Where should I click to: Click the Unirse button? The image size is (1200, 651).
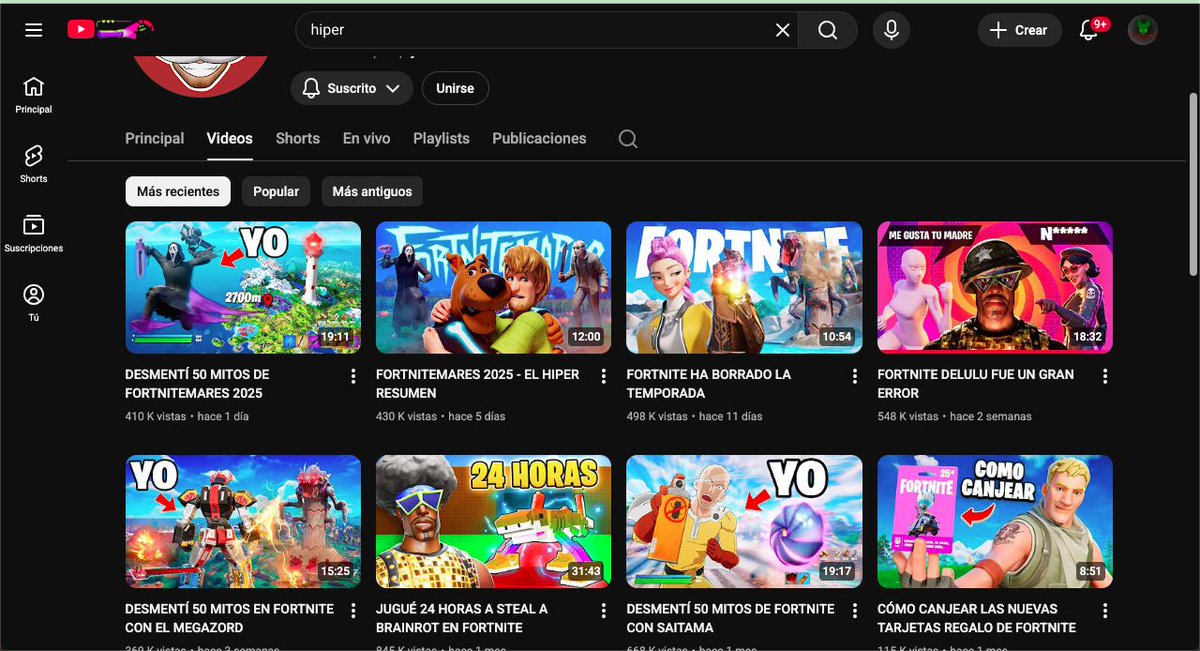pos(455,88)
